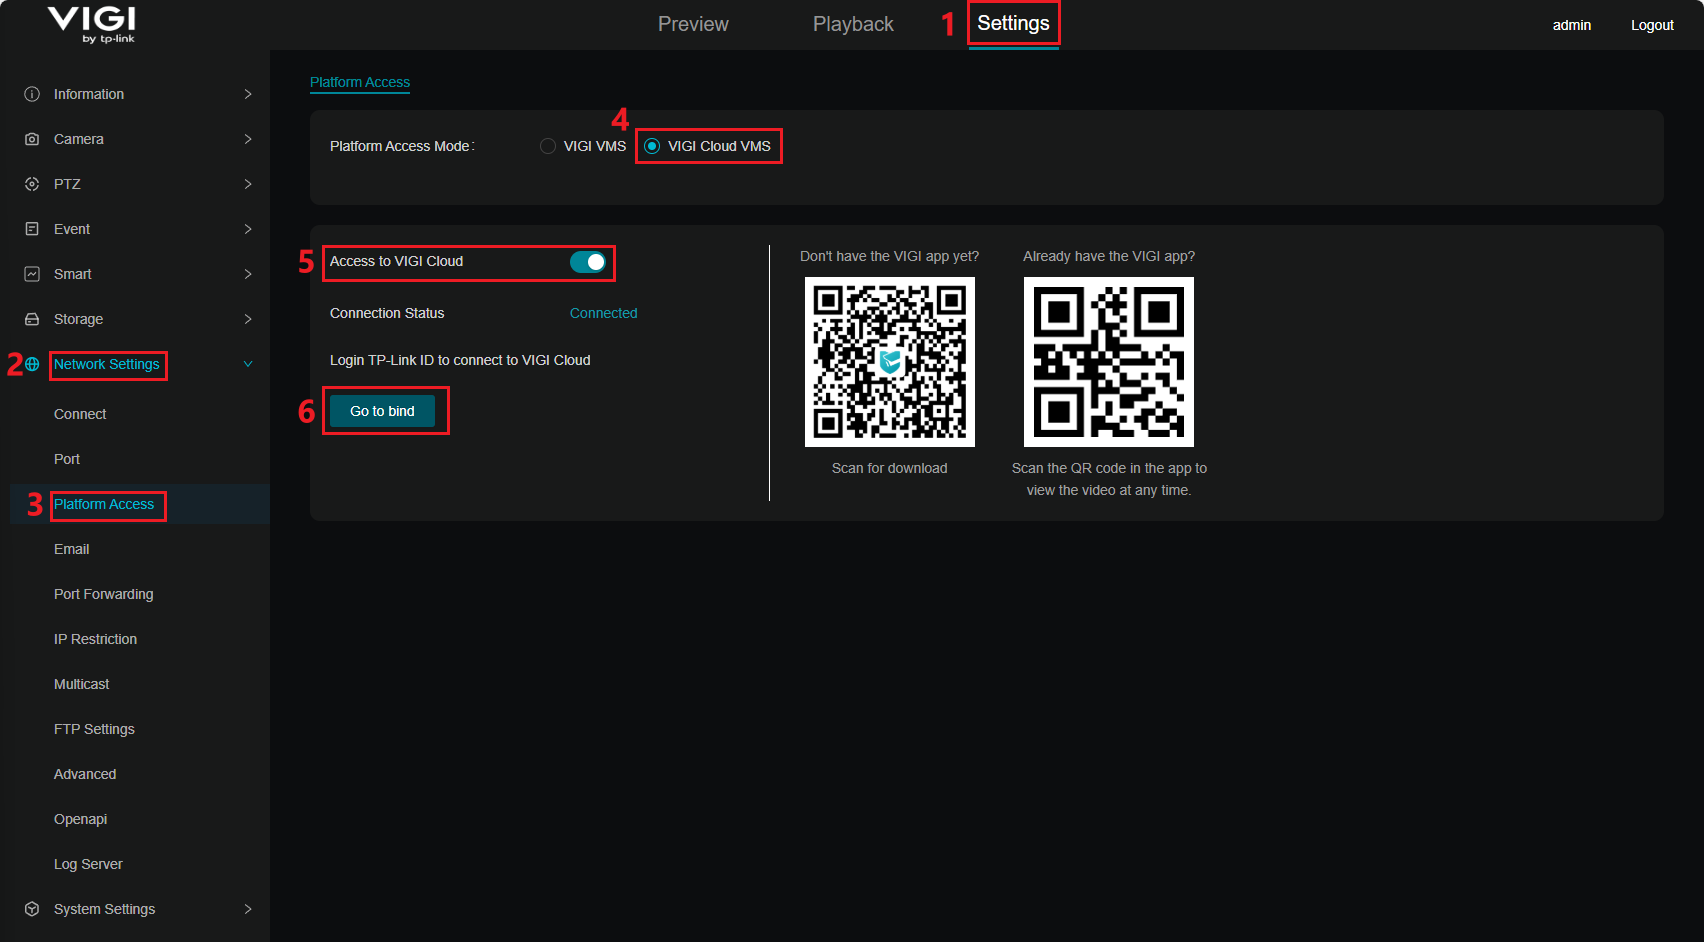Screen dimensions: 1704x942
Task: Open Platform Access in the sidebar
Action: coord(104,504)
